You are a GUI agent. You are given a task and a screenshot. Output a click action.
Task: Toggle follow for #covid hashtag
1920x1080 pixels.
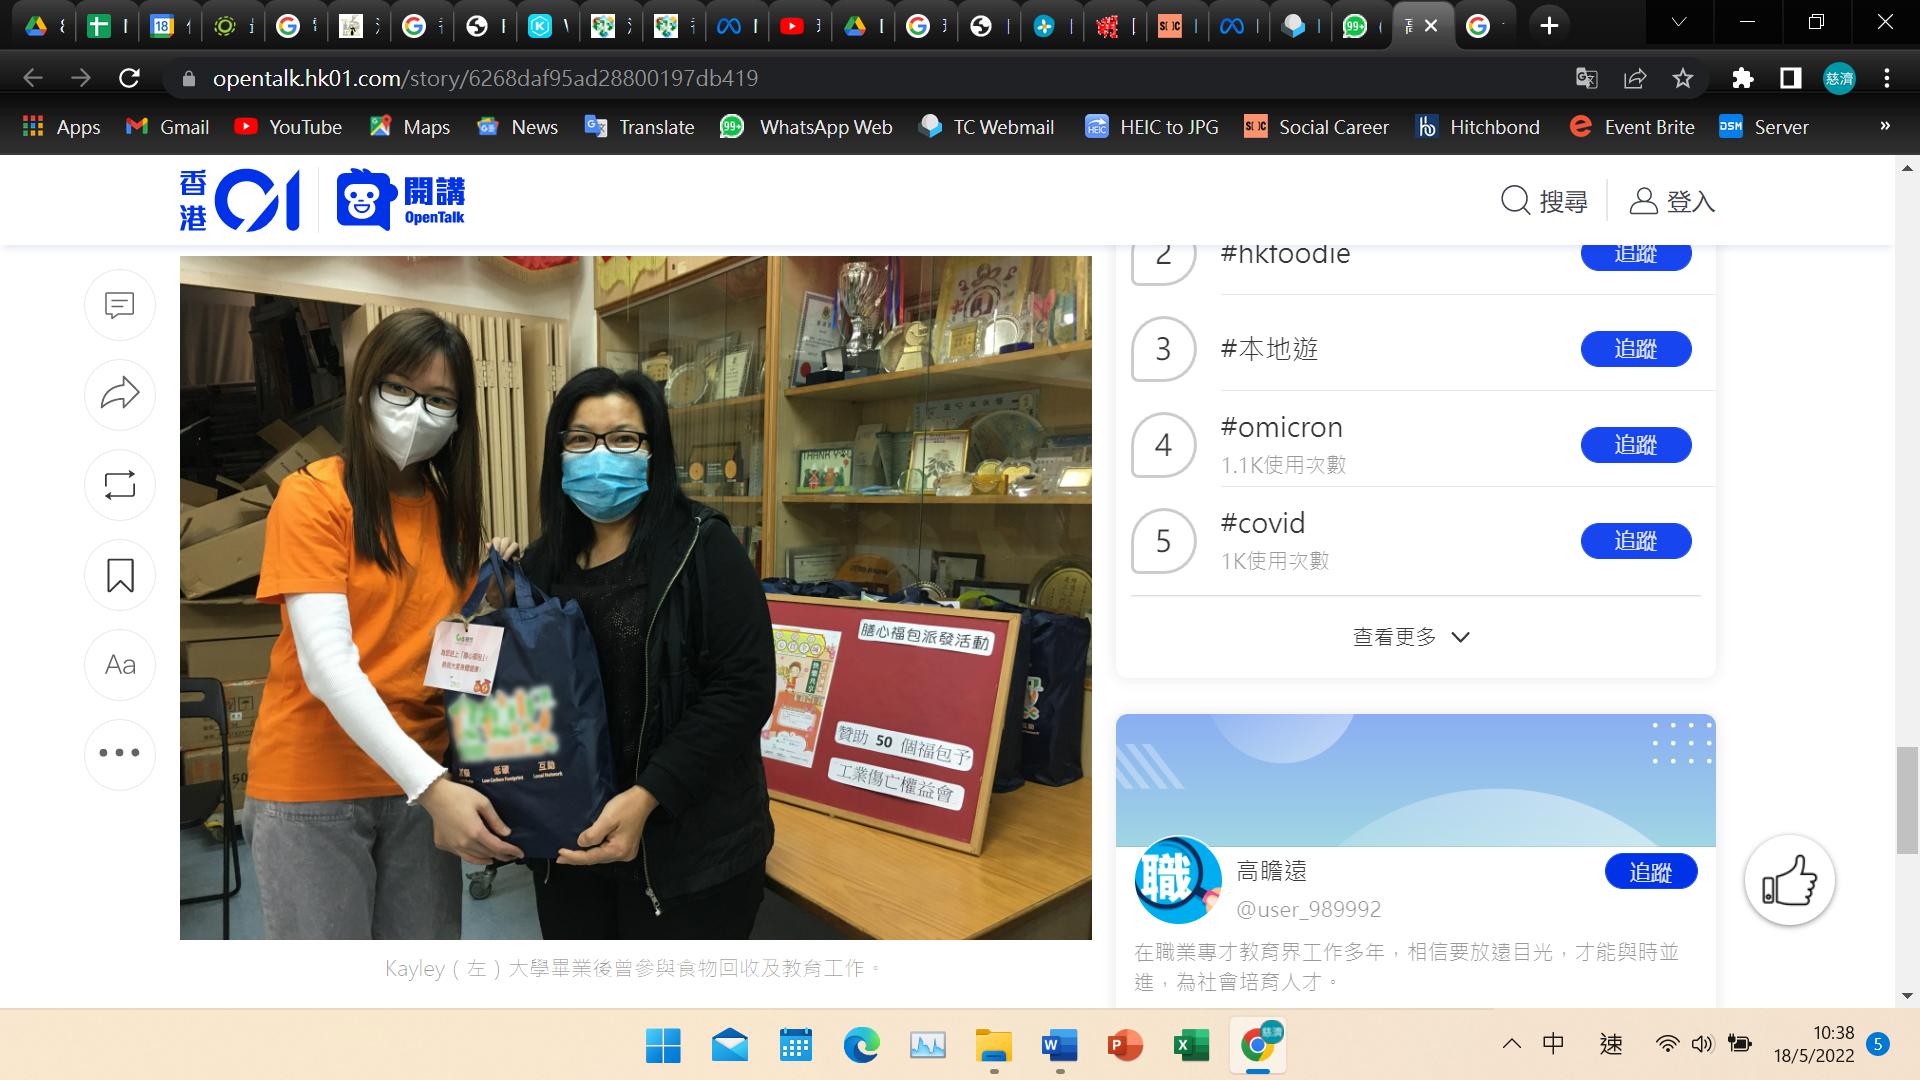click(x=1635, y=541)
